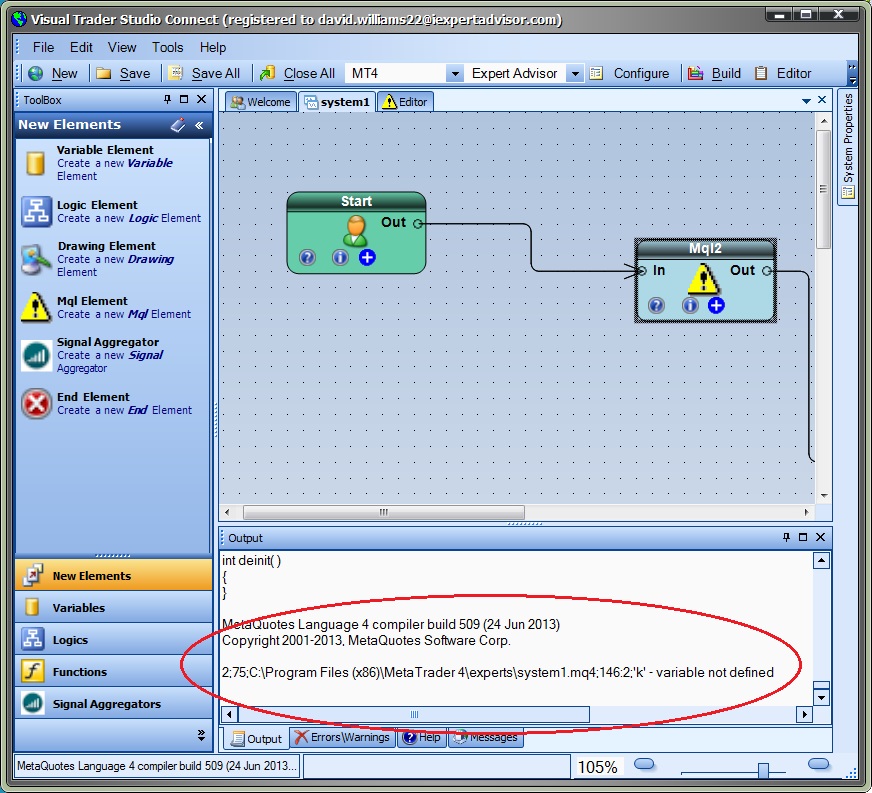Click the help icon on Start node

(x=307, y=258)
